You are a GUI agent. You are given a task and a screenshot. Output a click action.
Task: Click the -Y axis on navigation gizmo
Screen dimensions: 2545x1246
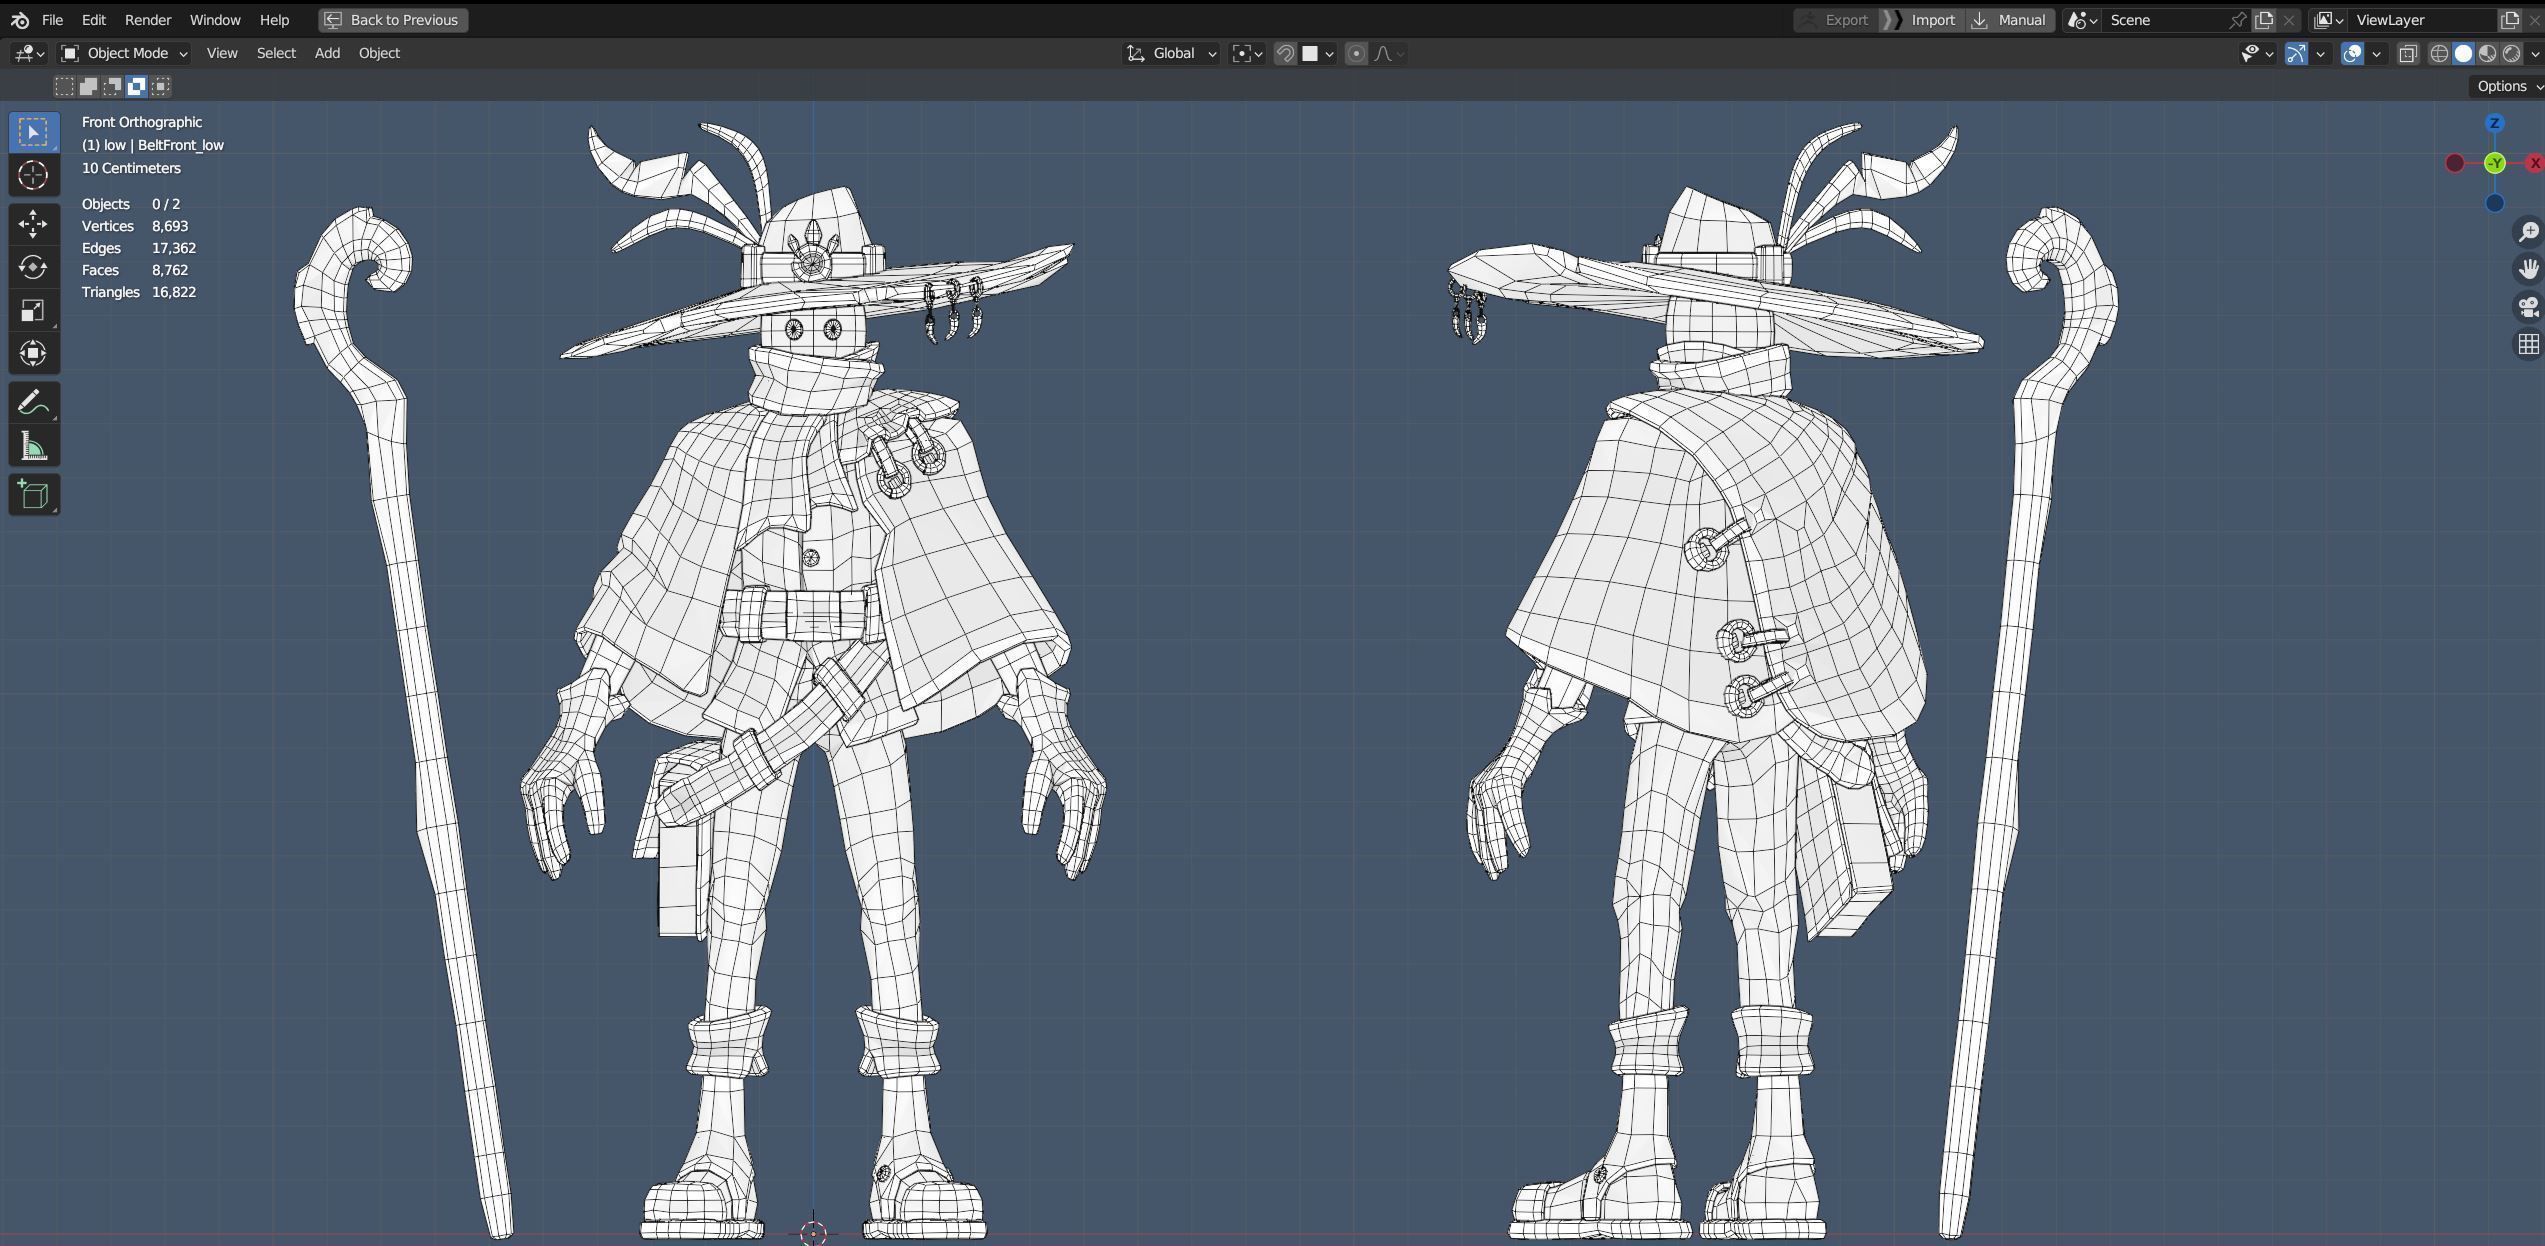click(2494, 163)
